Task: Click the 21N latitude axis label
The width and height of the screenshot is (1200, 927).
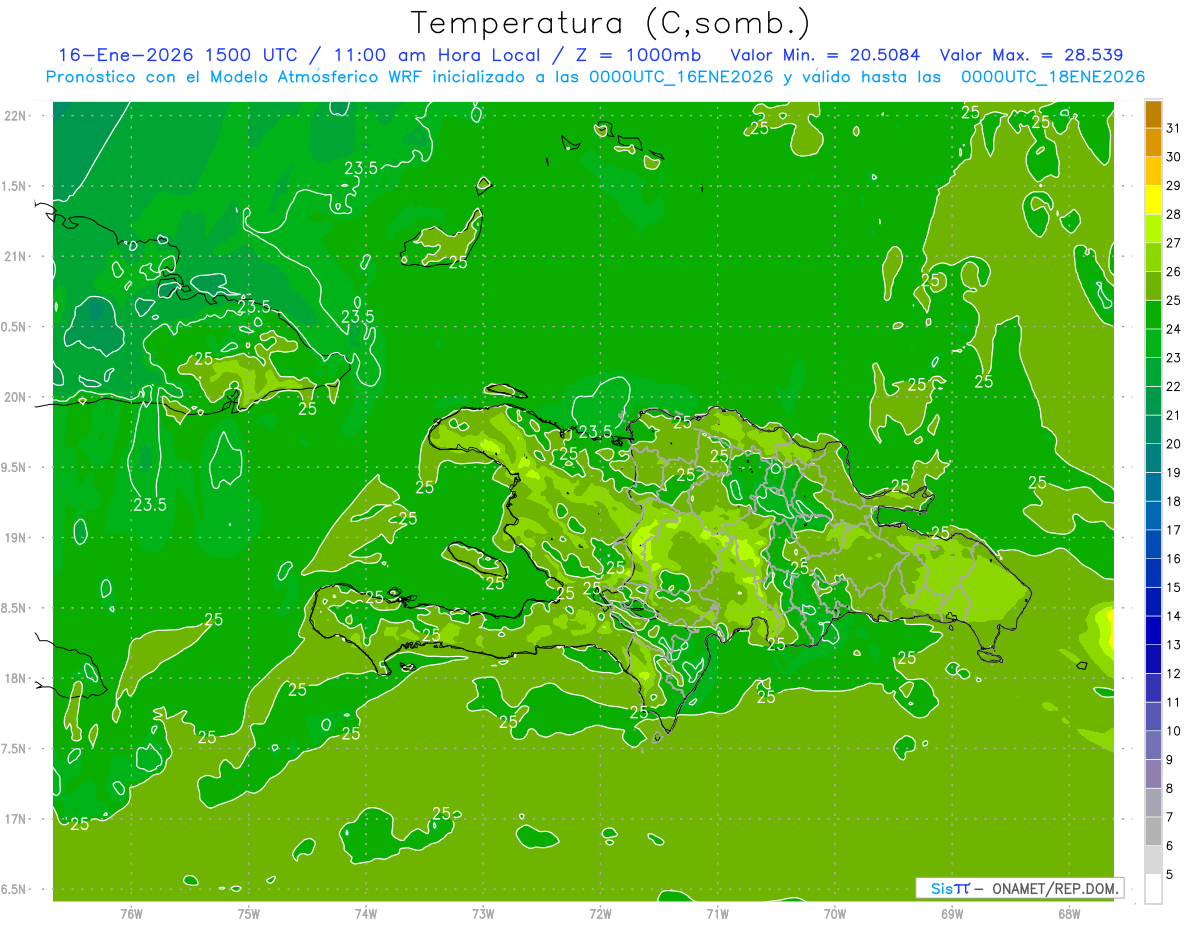Action: (14, 256)
